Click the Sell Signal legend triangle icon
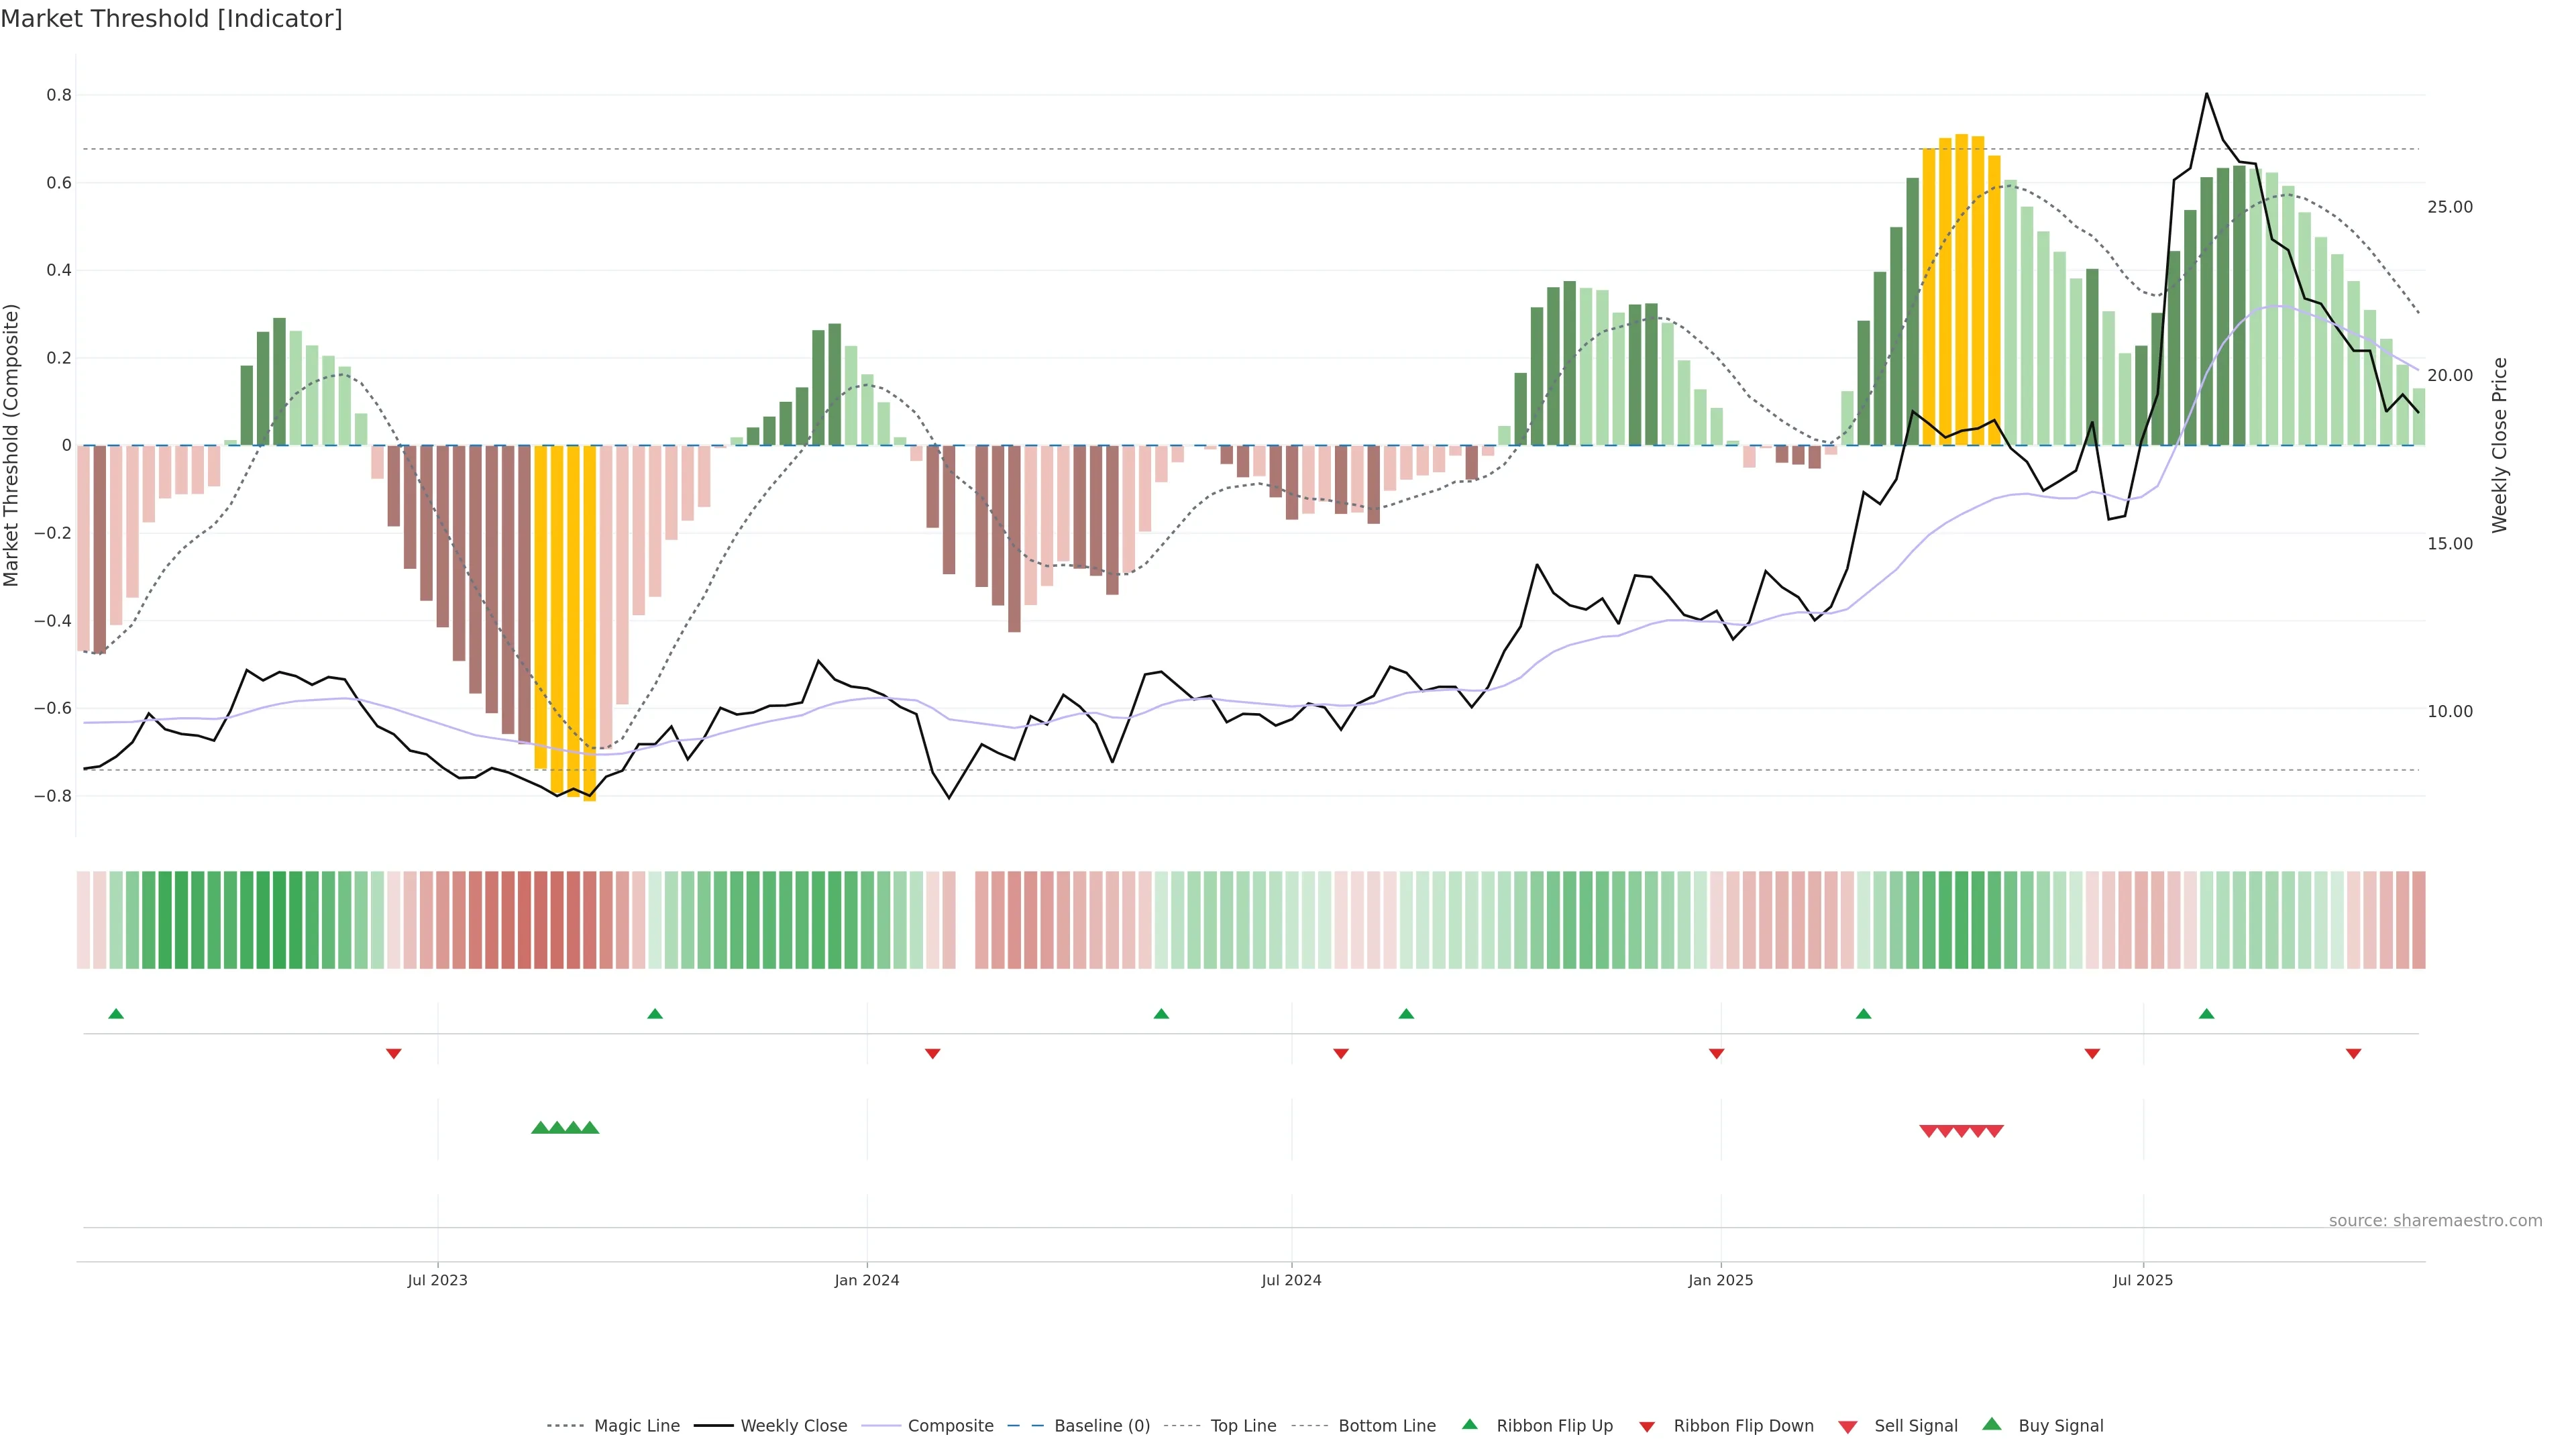 pos(1848,1427)
